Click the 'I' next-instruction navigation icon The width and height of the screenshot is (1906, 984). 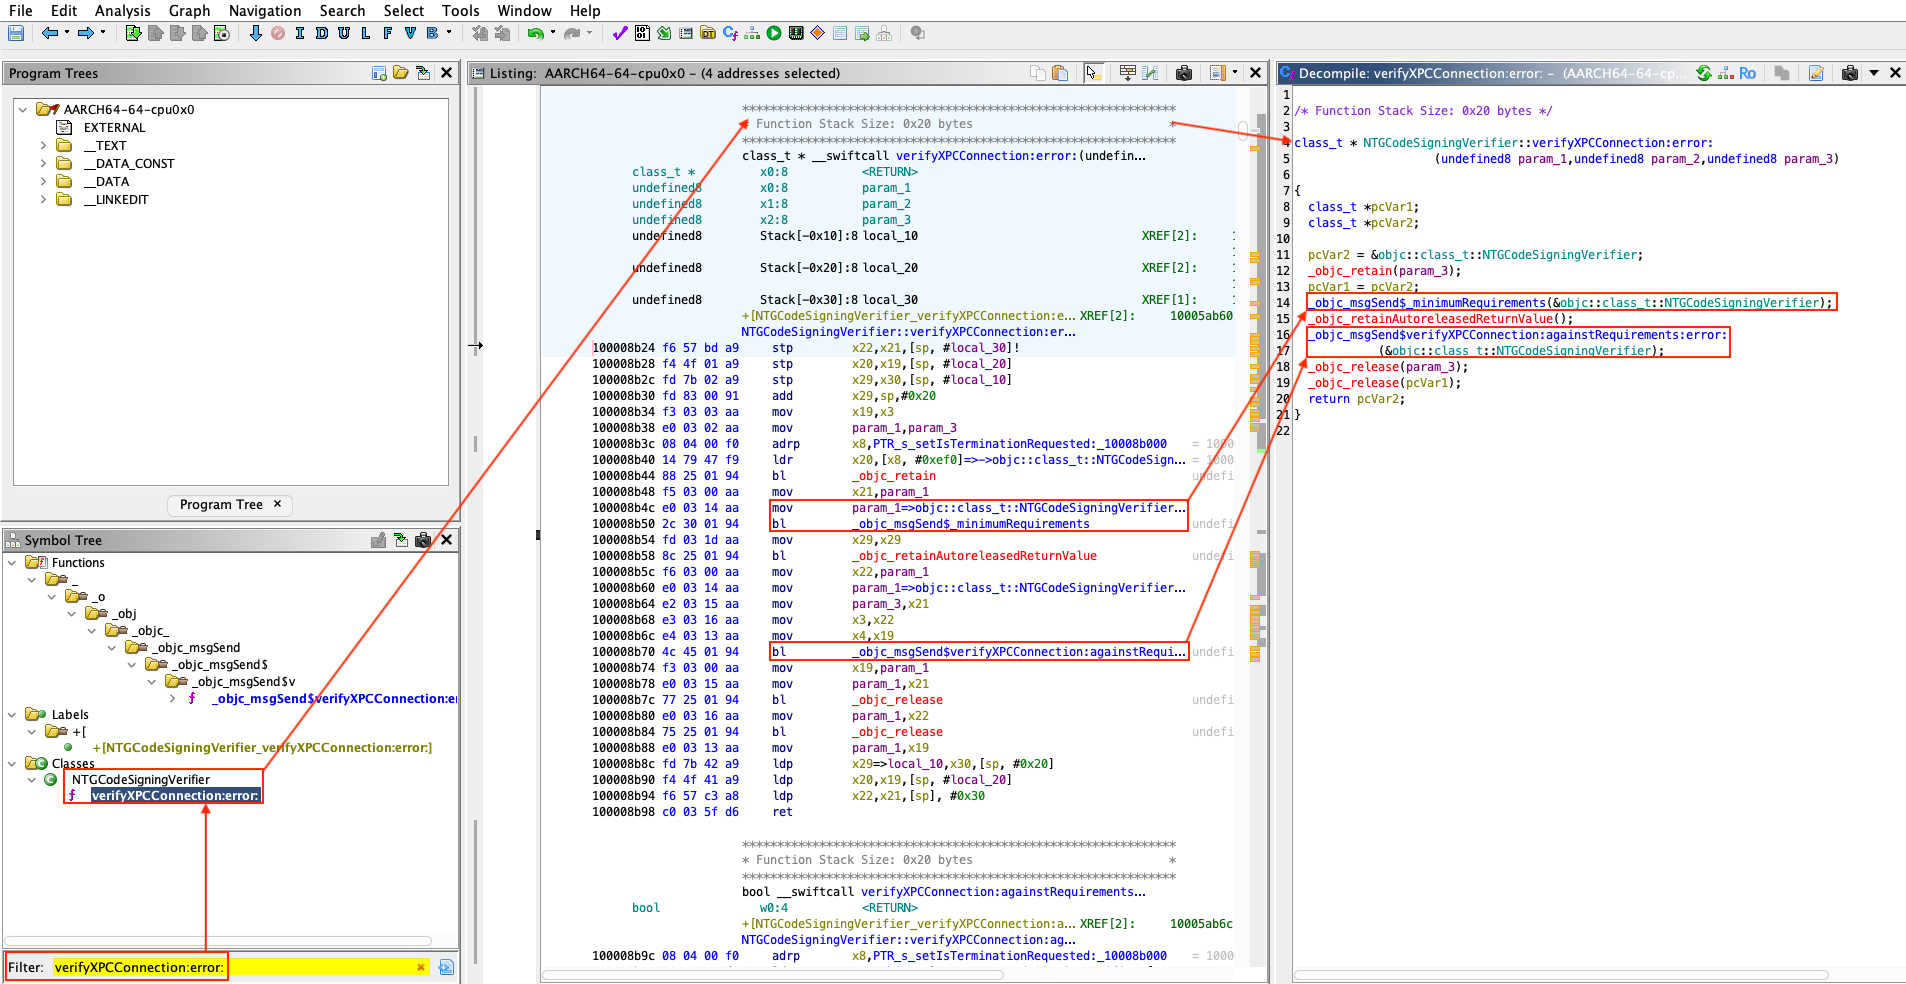[299, 33]
